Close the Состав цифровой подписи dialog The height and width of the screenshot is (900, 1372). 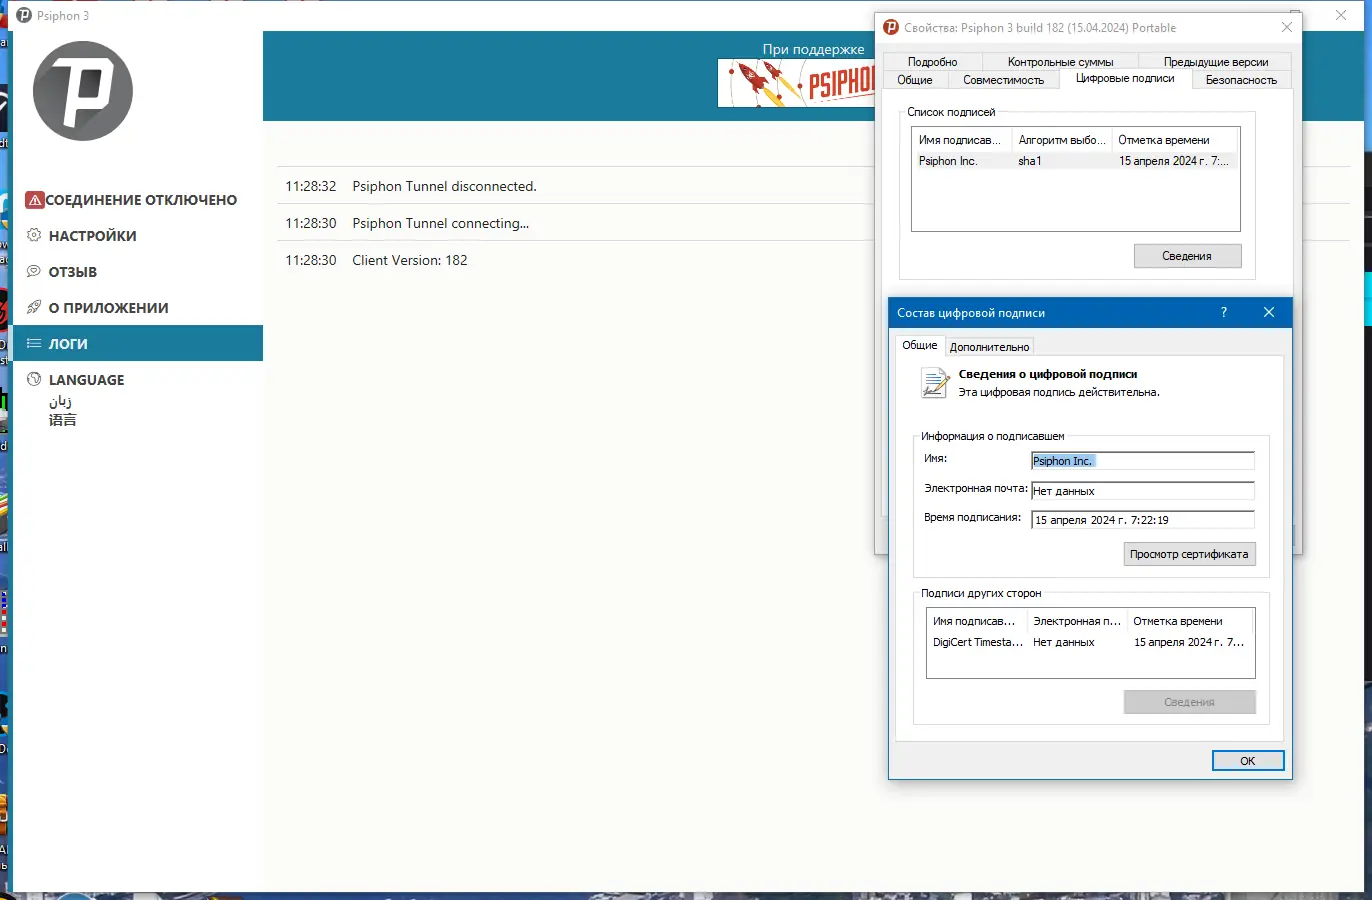coord(1269,312)
